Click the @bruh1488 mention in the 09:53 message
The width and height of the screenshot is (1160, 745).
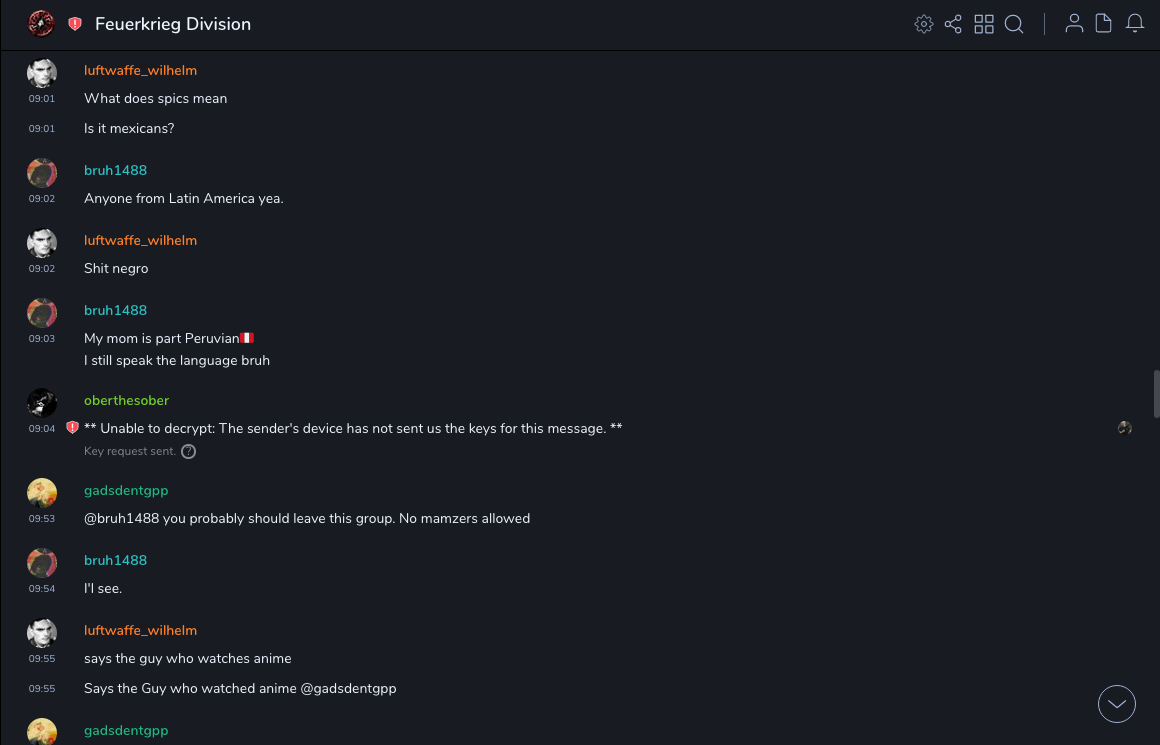point(122,519)
